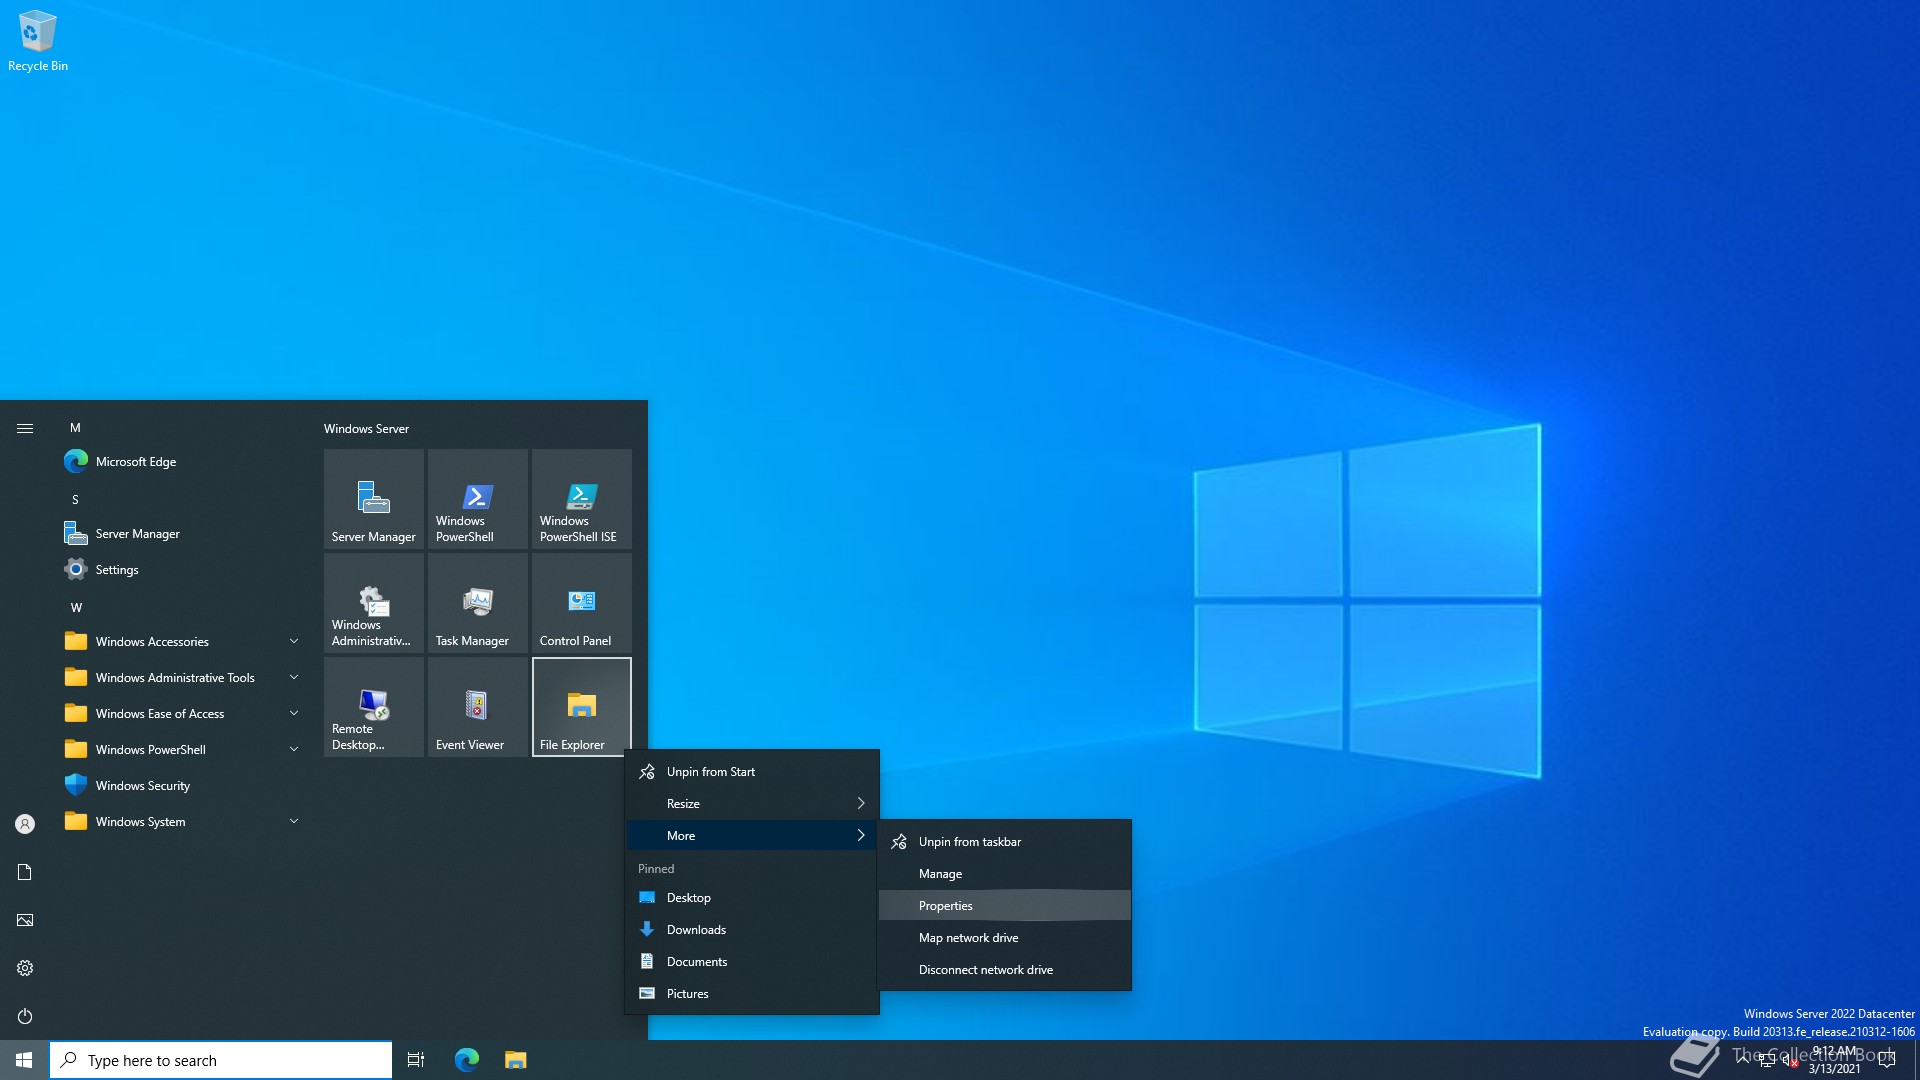Screen dimensions: 1920x1080
Task: Click the user account icon in Start sidebar
Action: click(25, 824)
